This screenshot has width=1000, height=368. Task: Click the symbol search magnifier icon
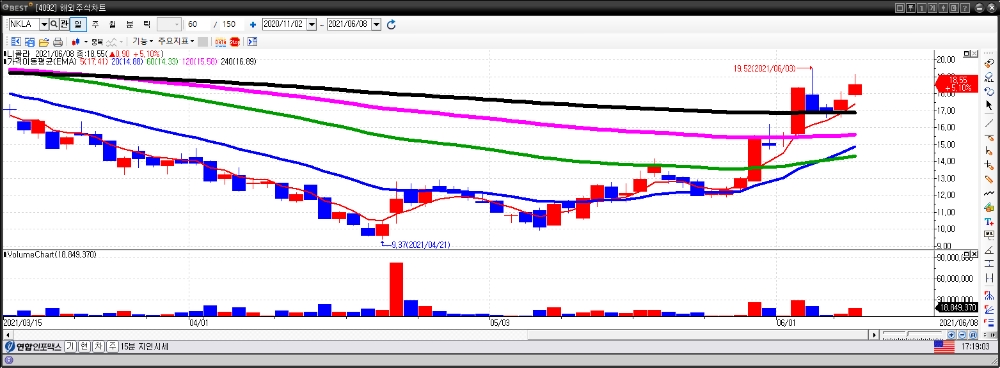tap(54, 24)
